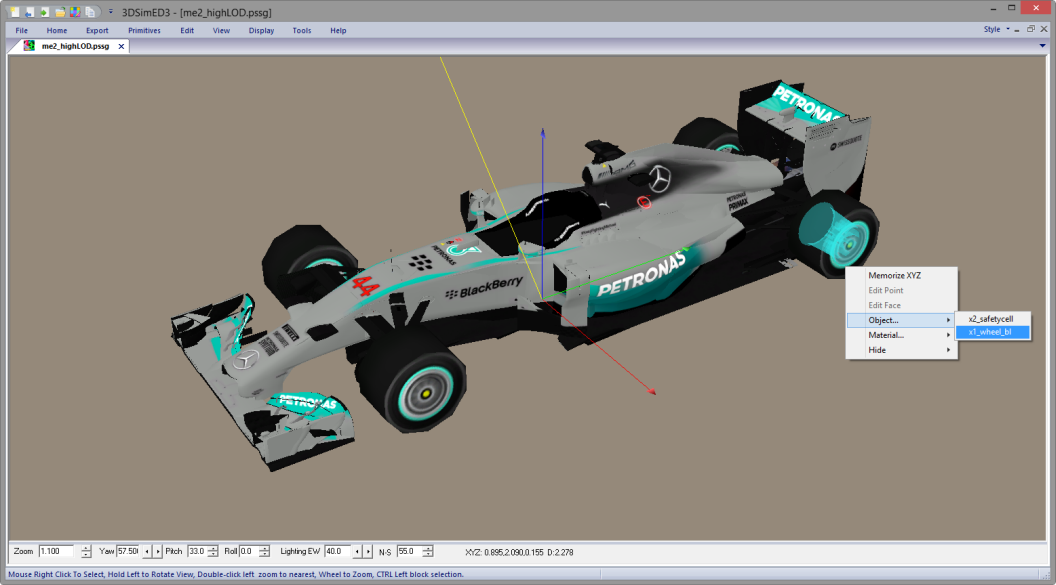Image resolution: width=1056 pixels, height=585 pixels.
Task: Expand the Object... submenu
Action: (902, 320)
